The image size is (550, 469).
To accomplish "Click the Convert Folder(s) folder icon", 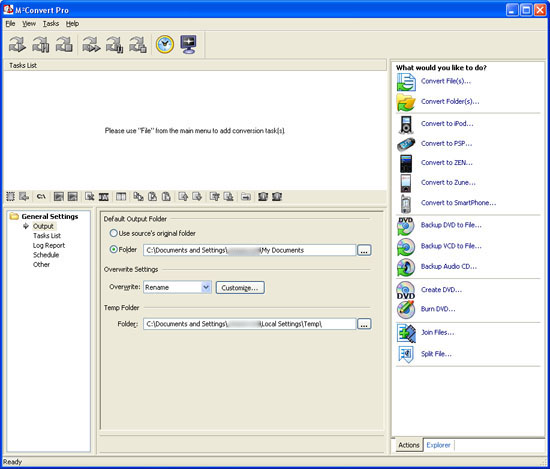I will coord(406,102).
